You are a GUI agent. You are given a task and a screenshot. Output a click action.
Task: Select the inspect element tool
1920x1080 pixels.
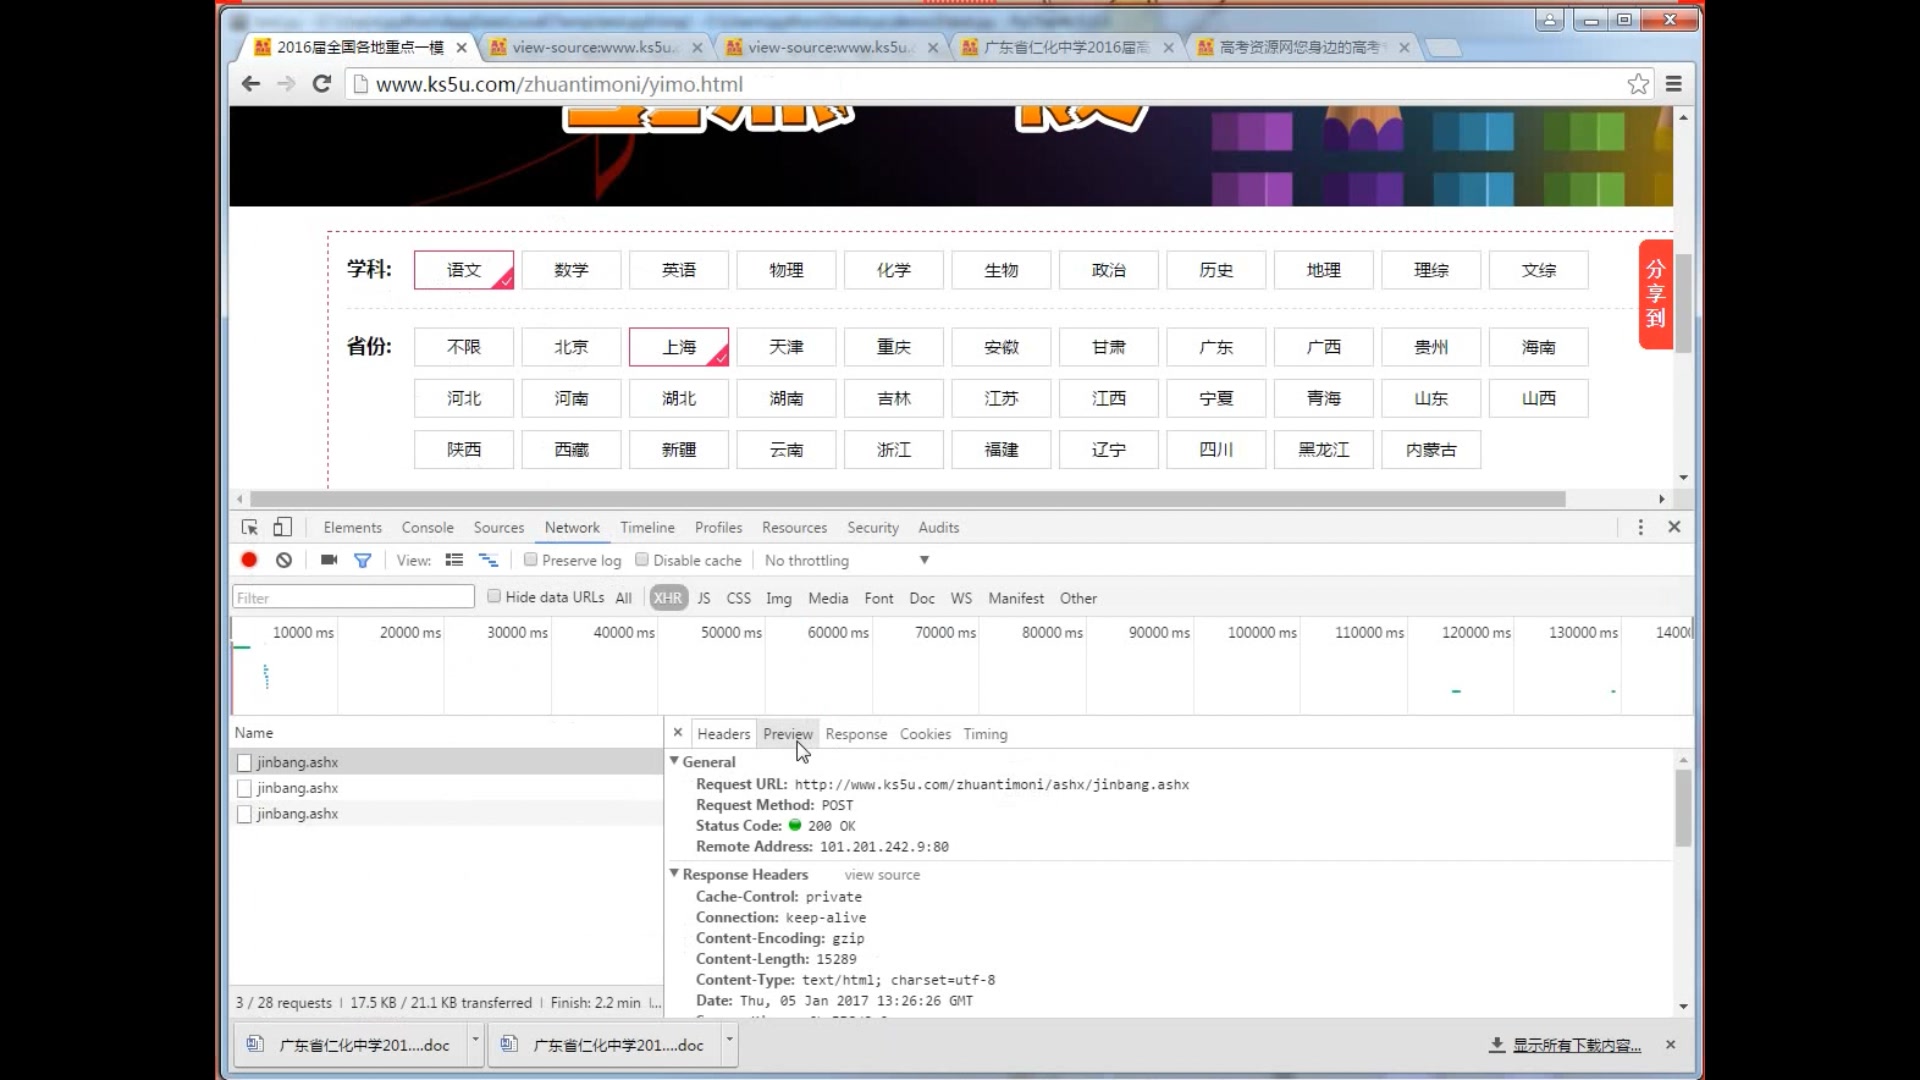click(x=250, y=527)
